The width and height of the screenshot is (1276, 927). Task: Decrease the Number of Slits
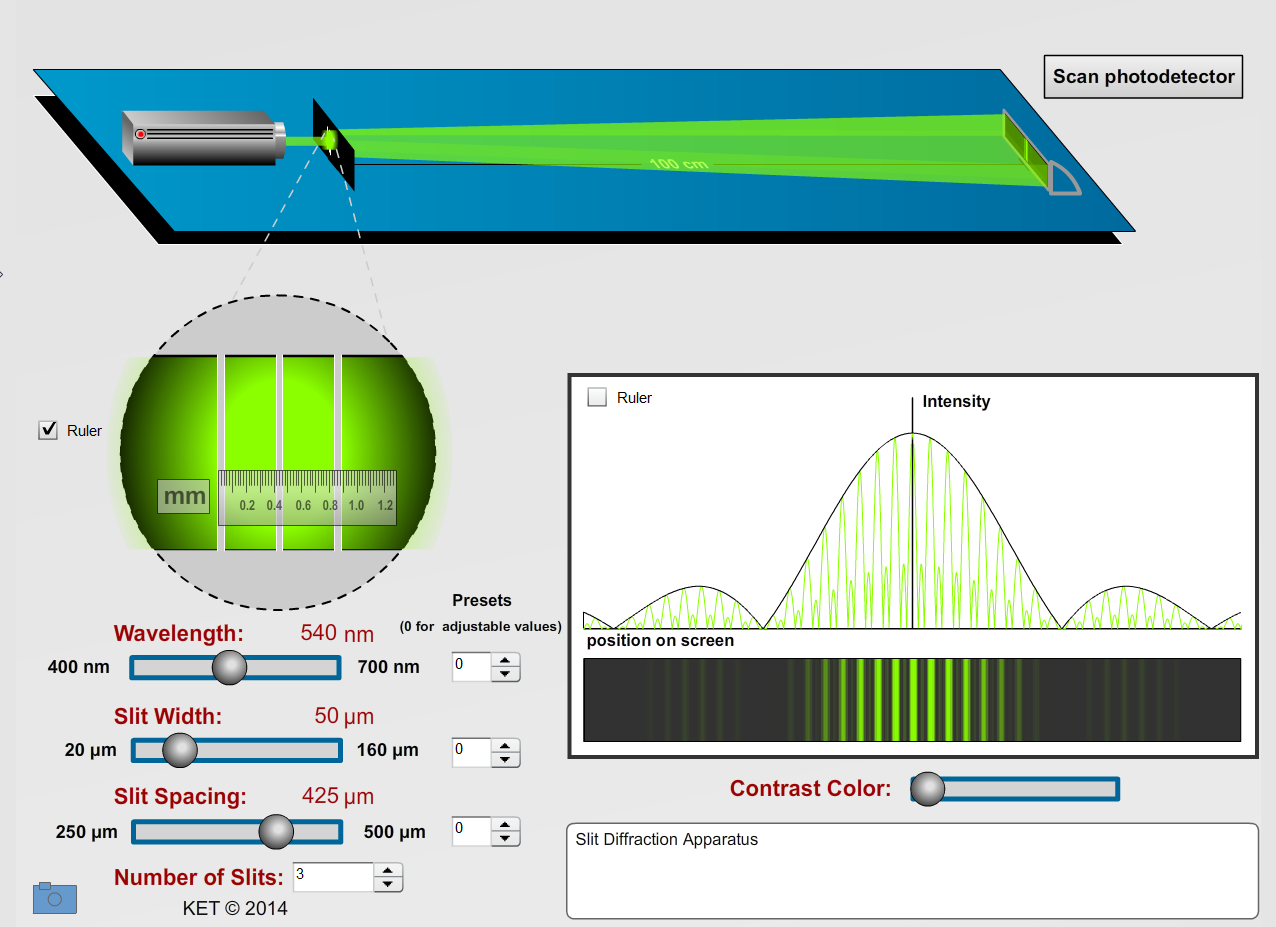(x=388, y=885)
